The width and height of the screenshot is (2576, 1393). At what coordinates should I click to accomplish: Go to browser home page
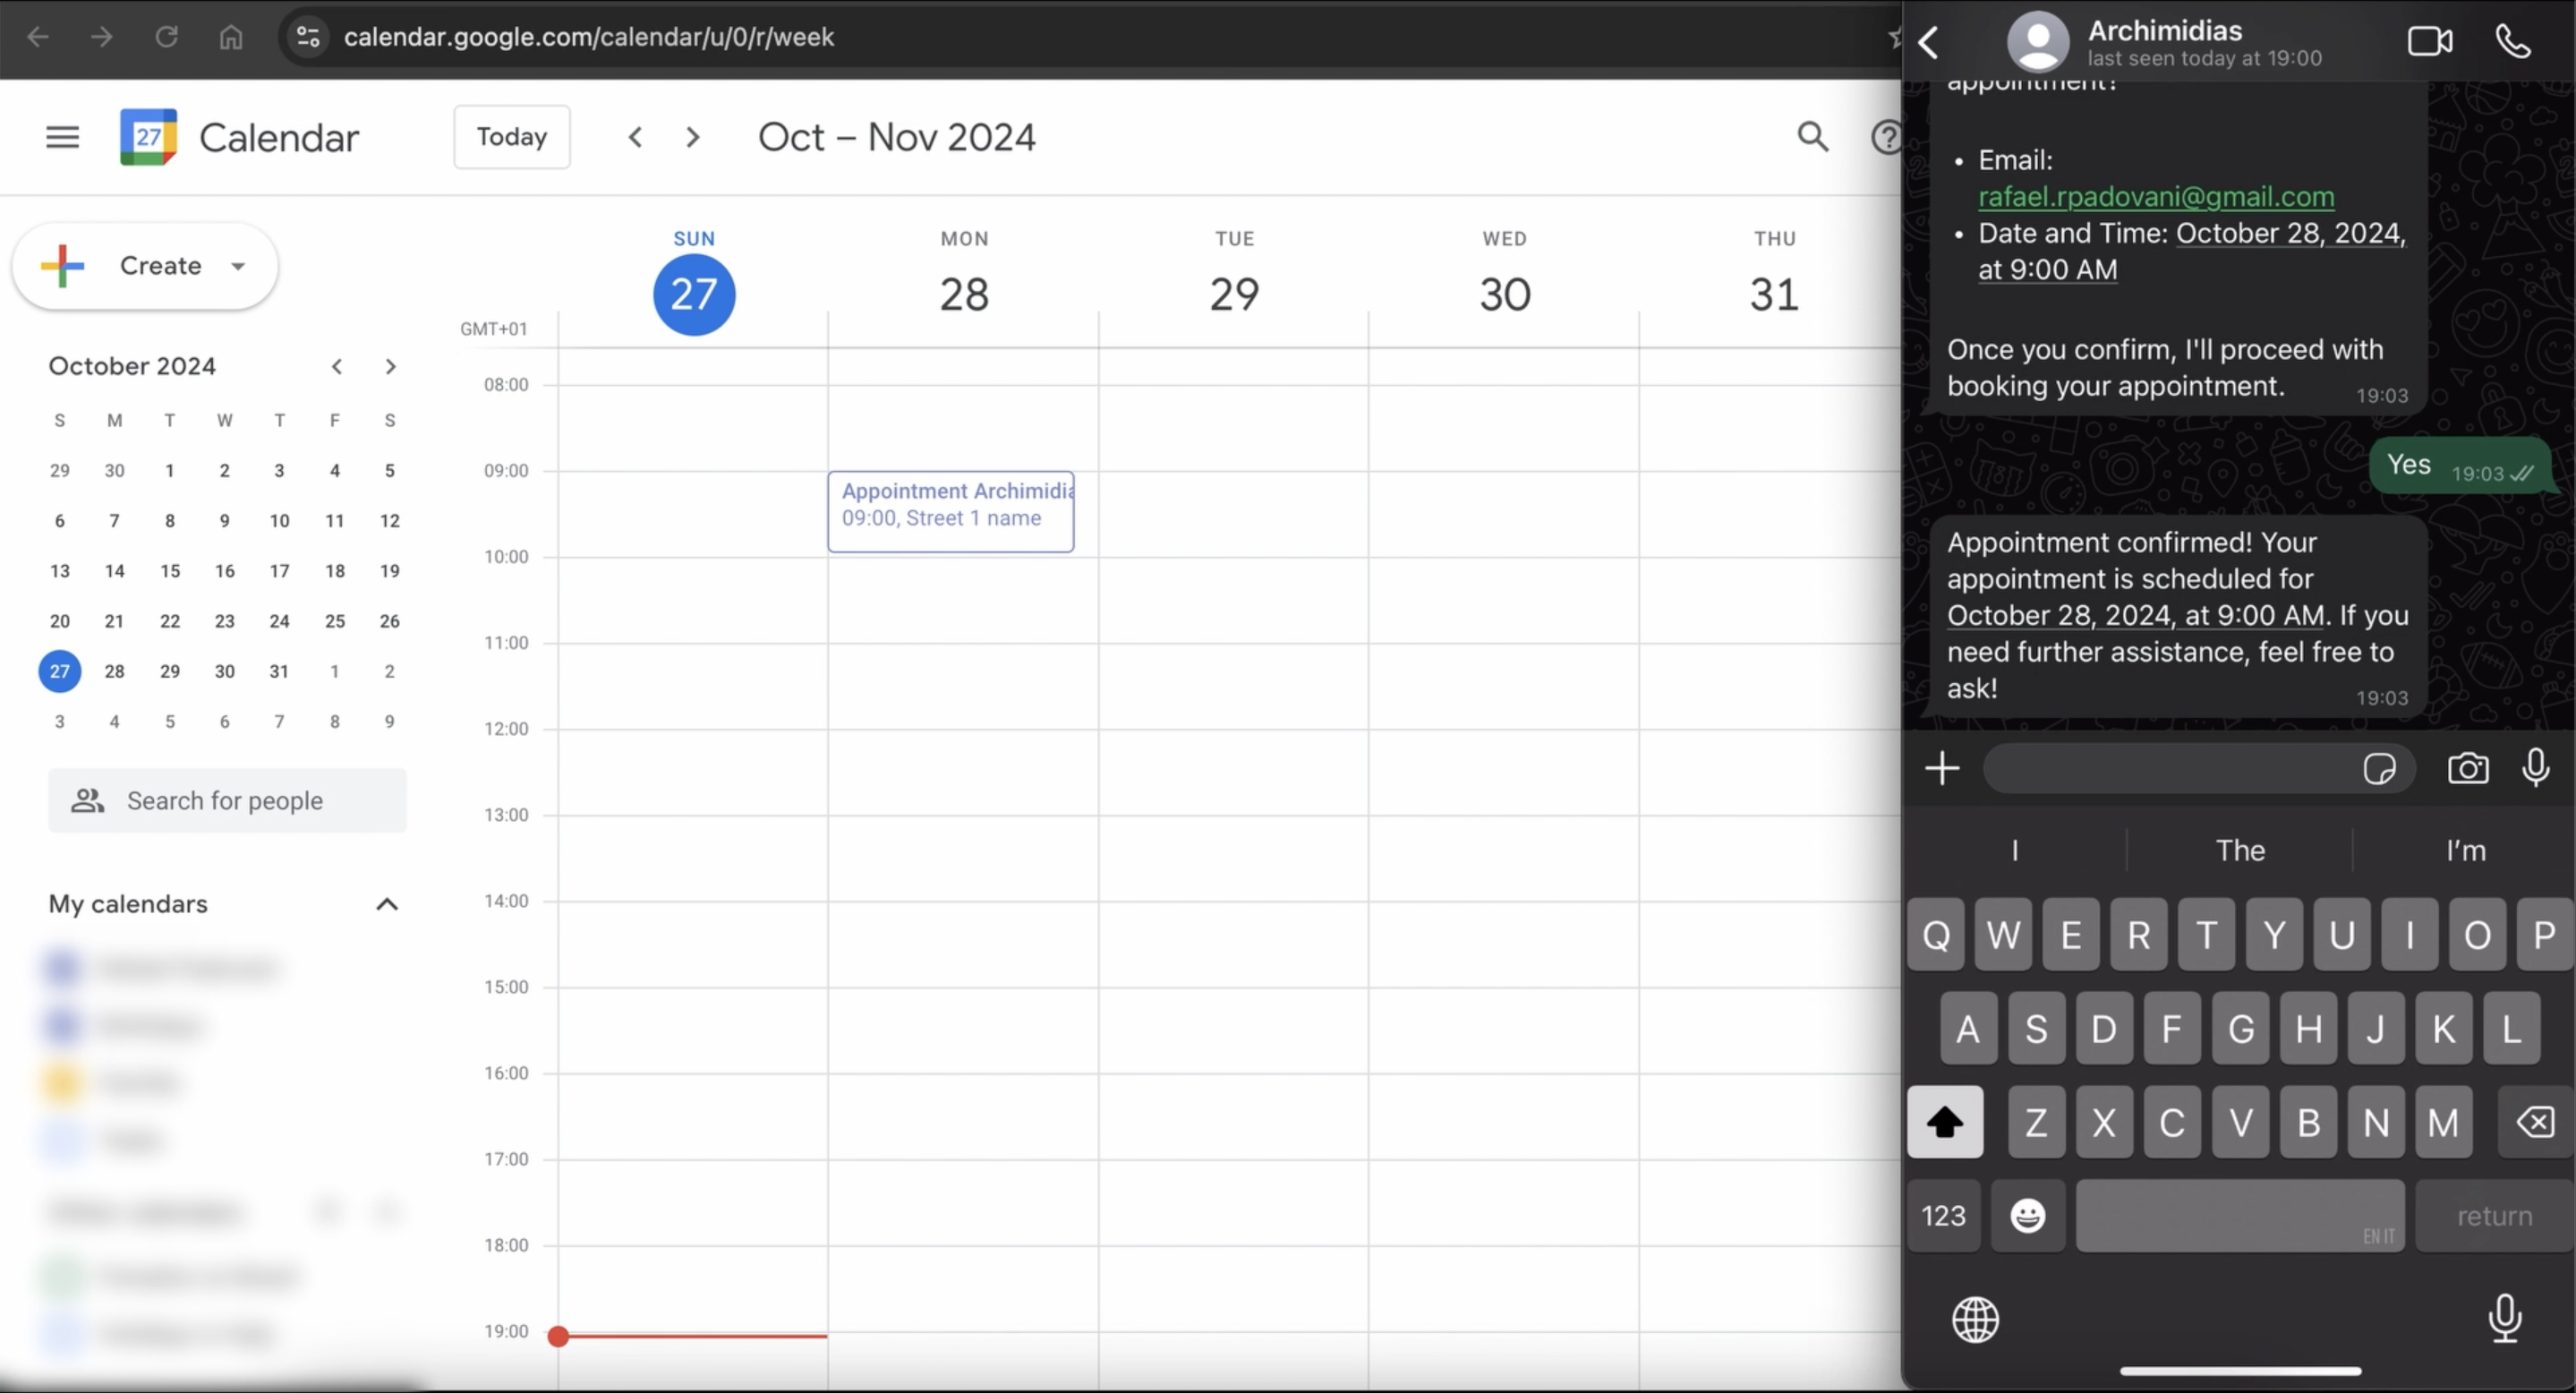(231, 37)
